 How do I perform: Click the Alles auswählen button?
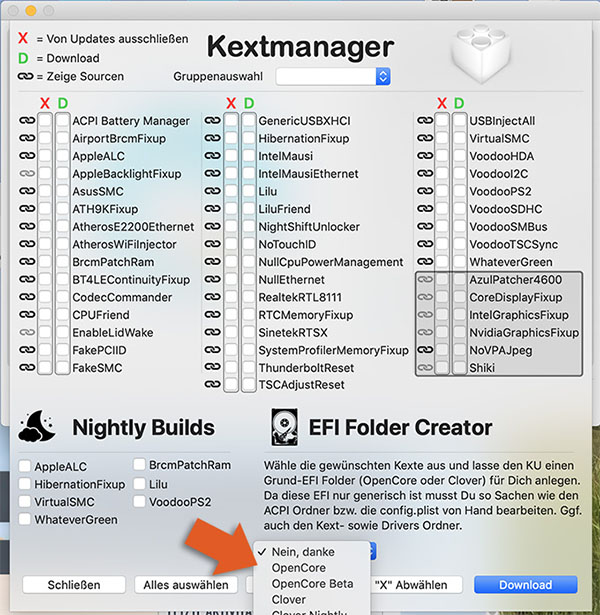pos(186,585)
